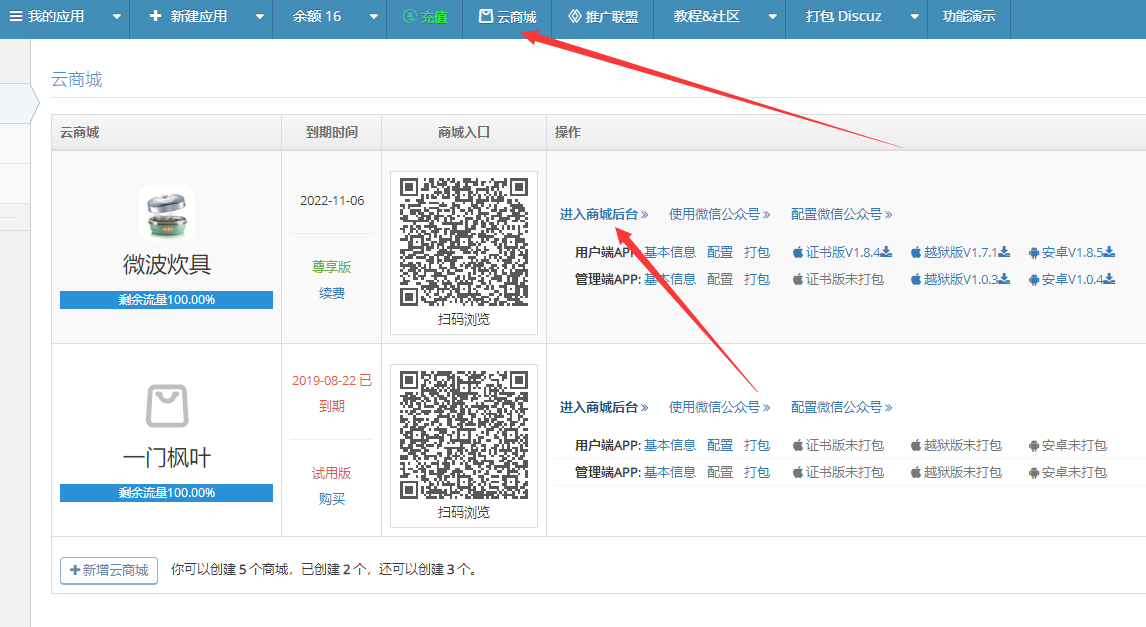The height and width of the screenshot is (627, 1146).
Task: Open the 功能演示 menu item
Action: (x=969, y=16)
